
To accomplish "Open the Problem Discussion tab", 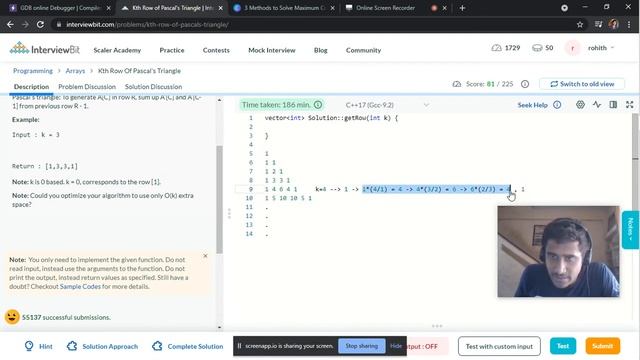I will [87, 87].
